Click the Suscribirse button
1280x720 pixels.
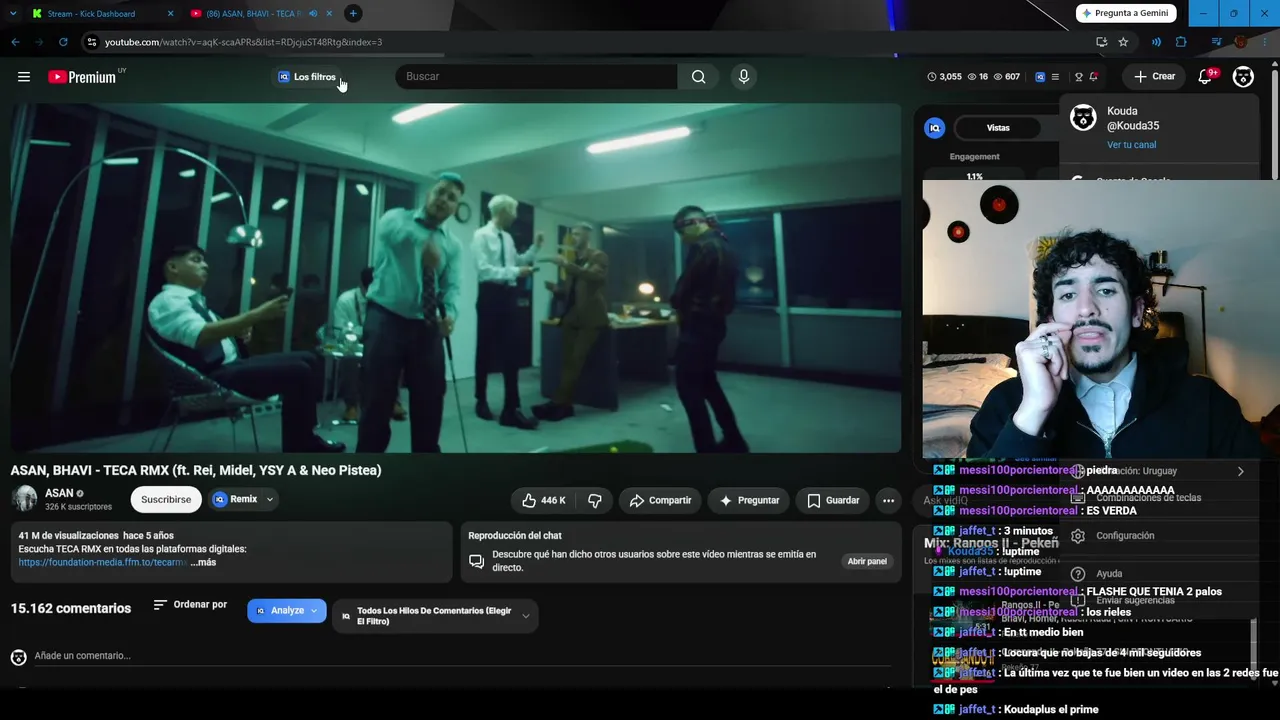coord(166,499)
